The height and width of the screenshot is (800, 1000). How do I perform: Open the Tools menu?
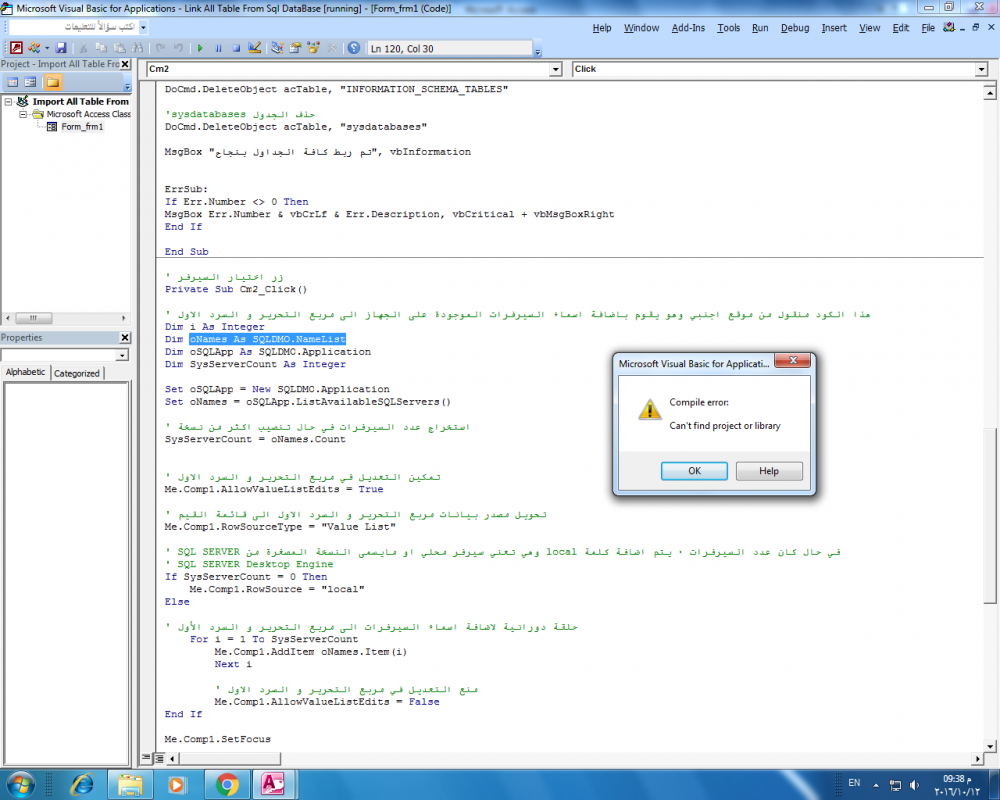pos(728,28)
